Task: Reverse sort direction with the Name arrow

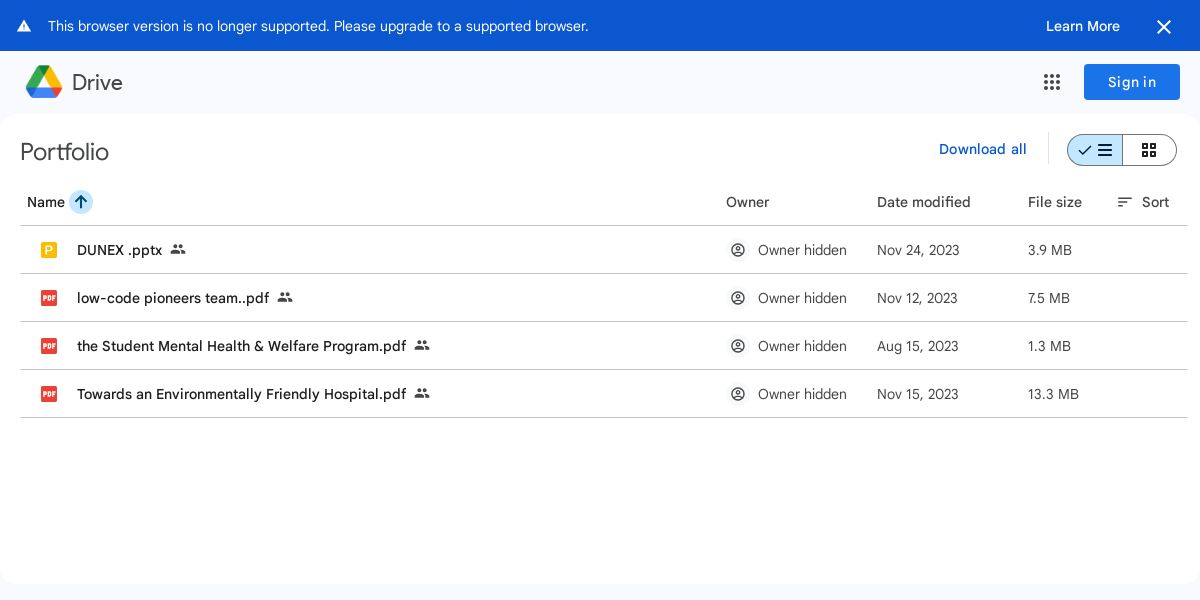Action: (81, 202)
